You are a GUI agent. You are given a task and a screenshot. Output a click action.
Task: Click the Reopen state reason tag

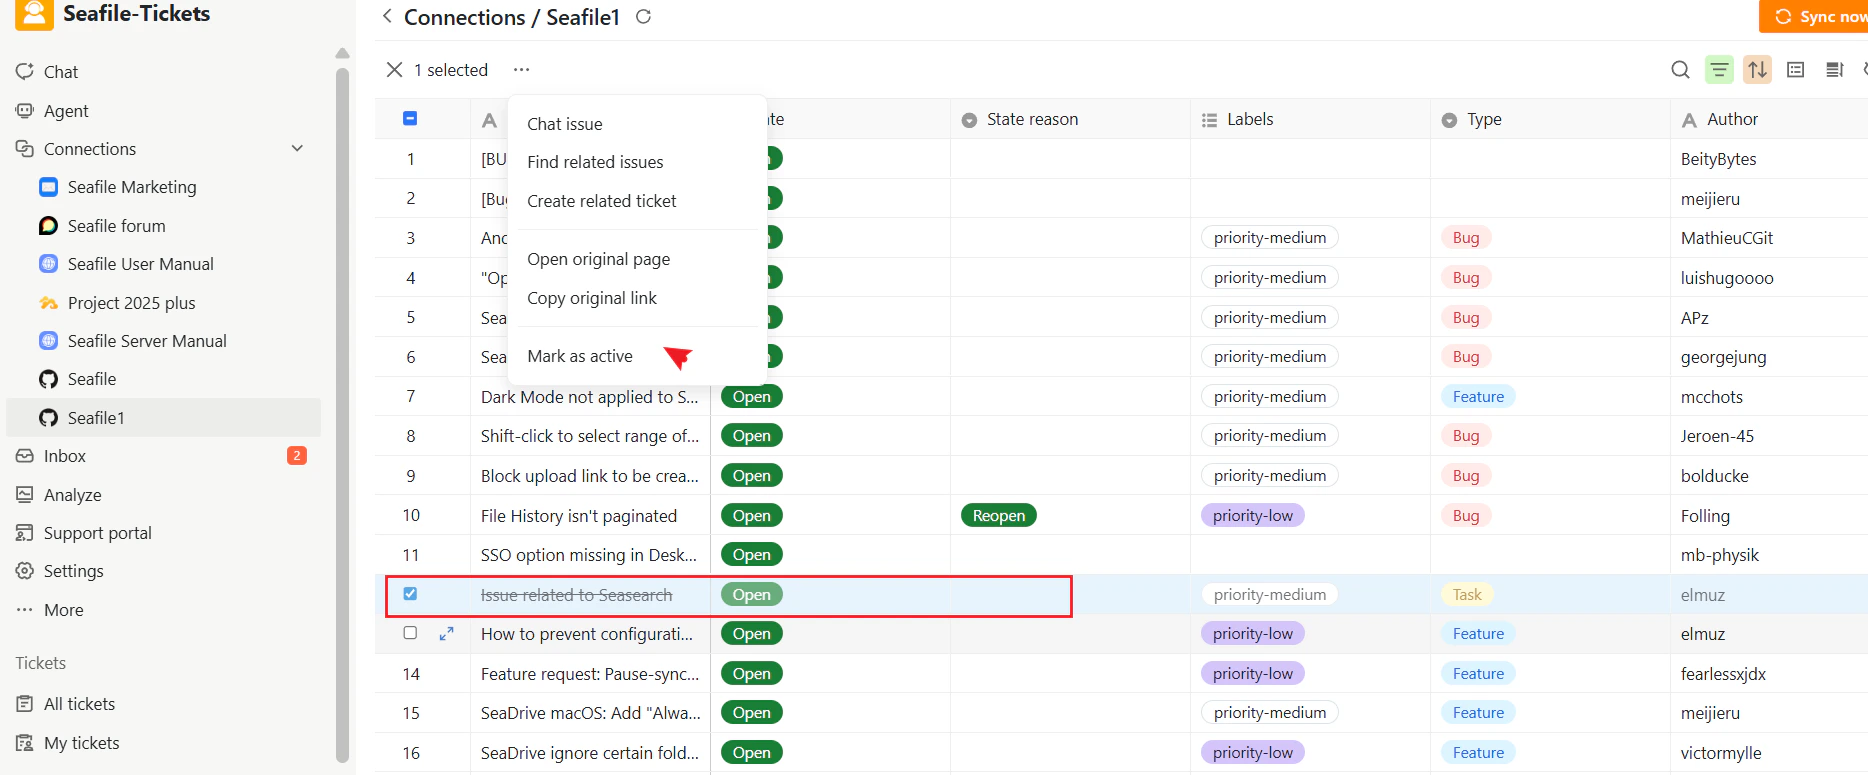(x=998, y=515)
